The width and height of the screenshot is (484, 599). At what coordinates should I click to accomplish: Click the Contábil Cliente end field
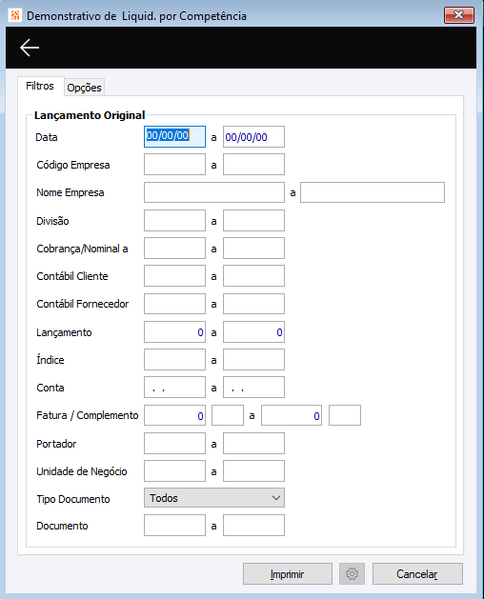[254, 276]
